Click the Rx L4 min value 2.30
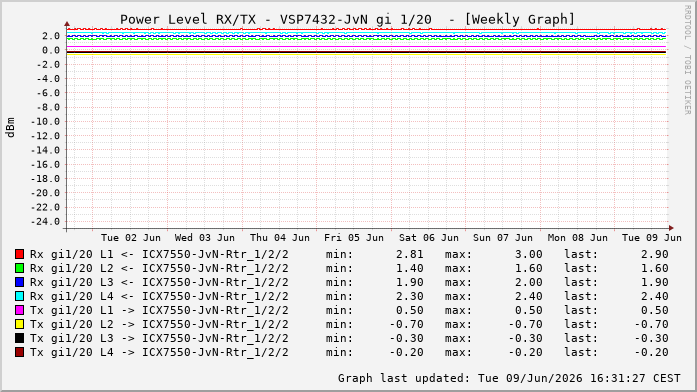This screenshot has height=392, width=697. pyautogui.click(x=409, y=296)
